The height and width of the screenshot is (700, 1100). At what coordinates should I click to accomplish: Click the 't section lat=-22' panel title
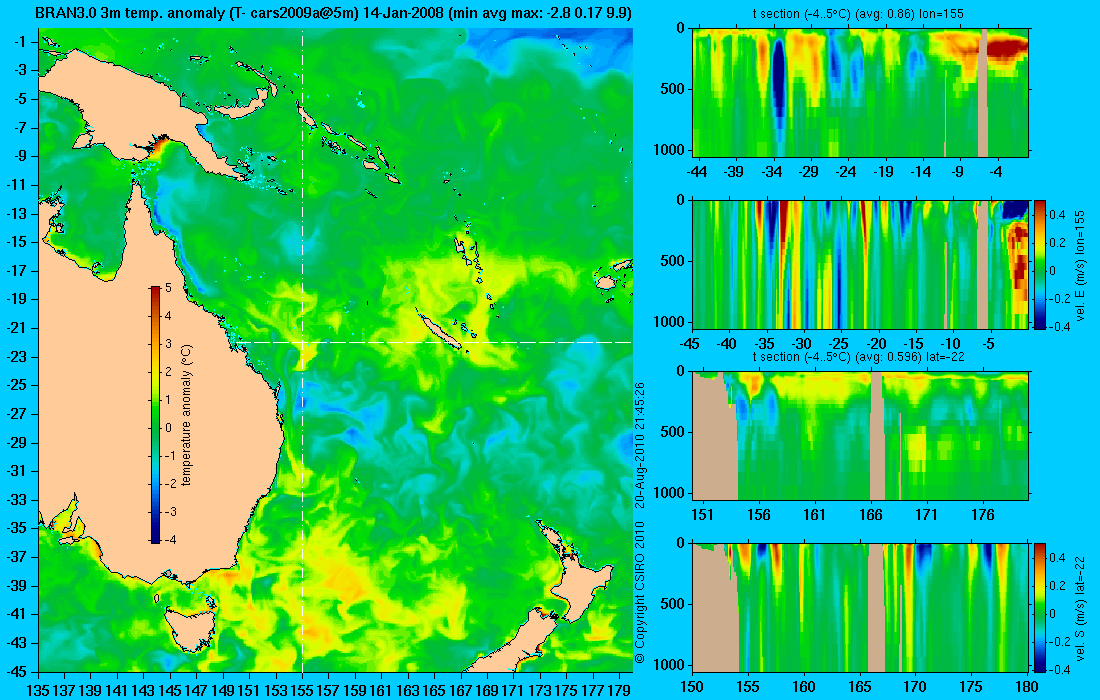859,356
